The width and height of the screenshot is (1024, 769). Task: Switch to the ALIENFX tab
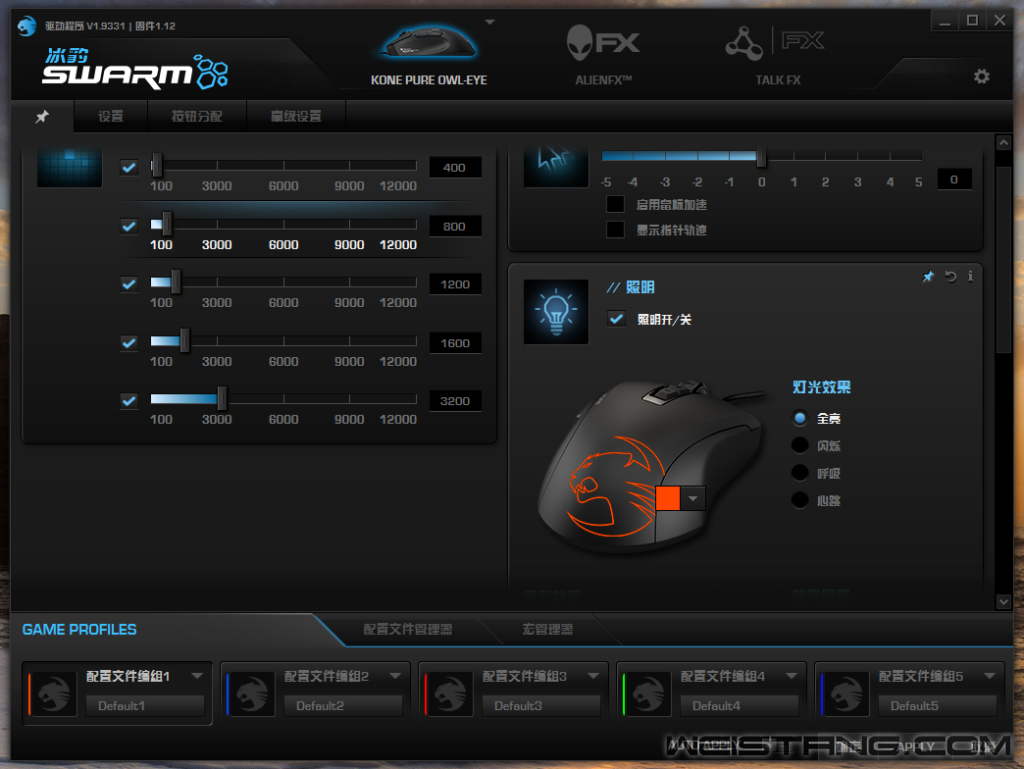point(603,57)
